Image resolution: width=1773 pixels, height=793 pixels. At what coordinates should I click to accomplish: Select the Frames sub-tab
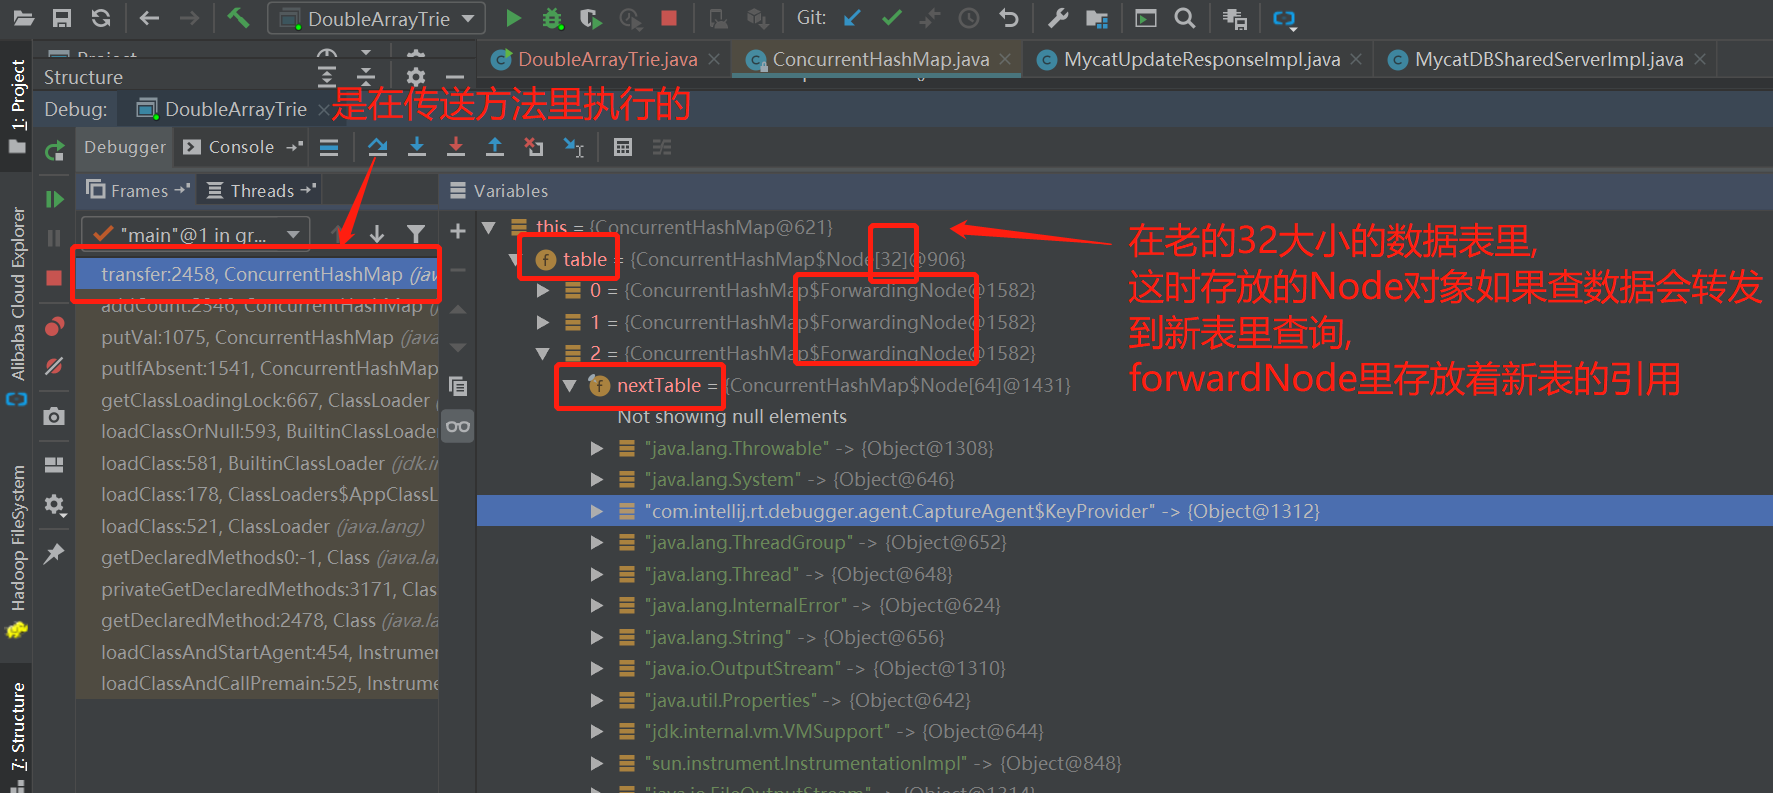(x=138, y=190)
